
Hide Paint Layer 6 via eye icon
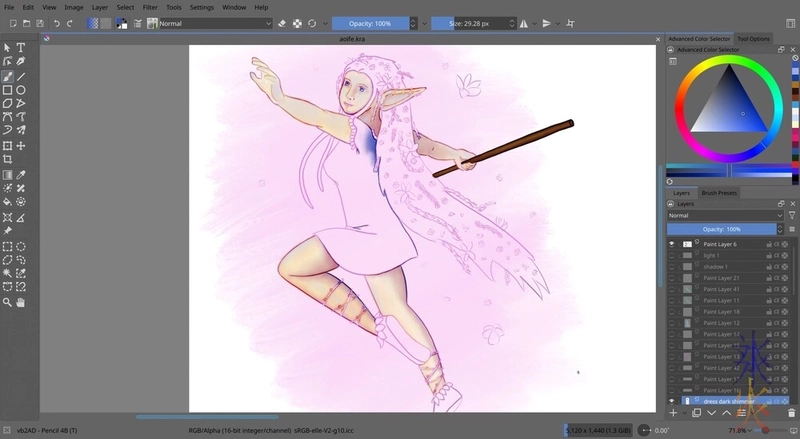[672, 244]
